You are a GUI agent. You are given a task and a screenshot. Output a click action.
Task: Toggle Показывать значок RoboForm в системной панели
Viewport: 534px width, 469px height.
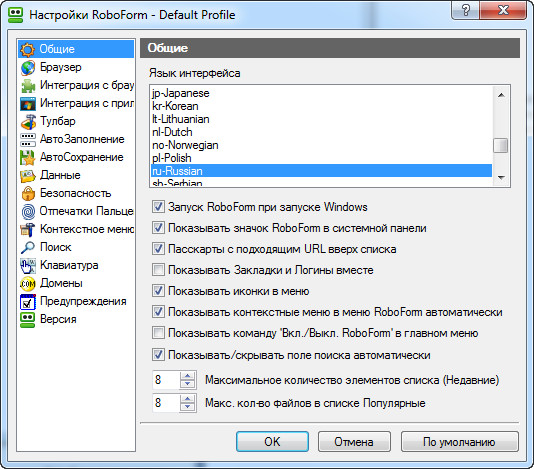[158, 228]
